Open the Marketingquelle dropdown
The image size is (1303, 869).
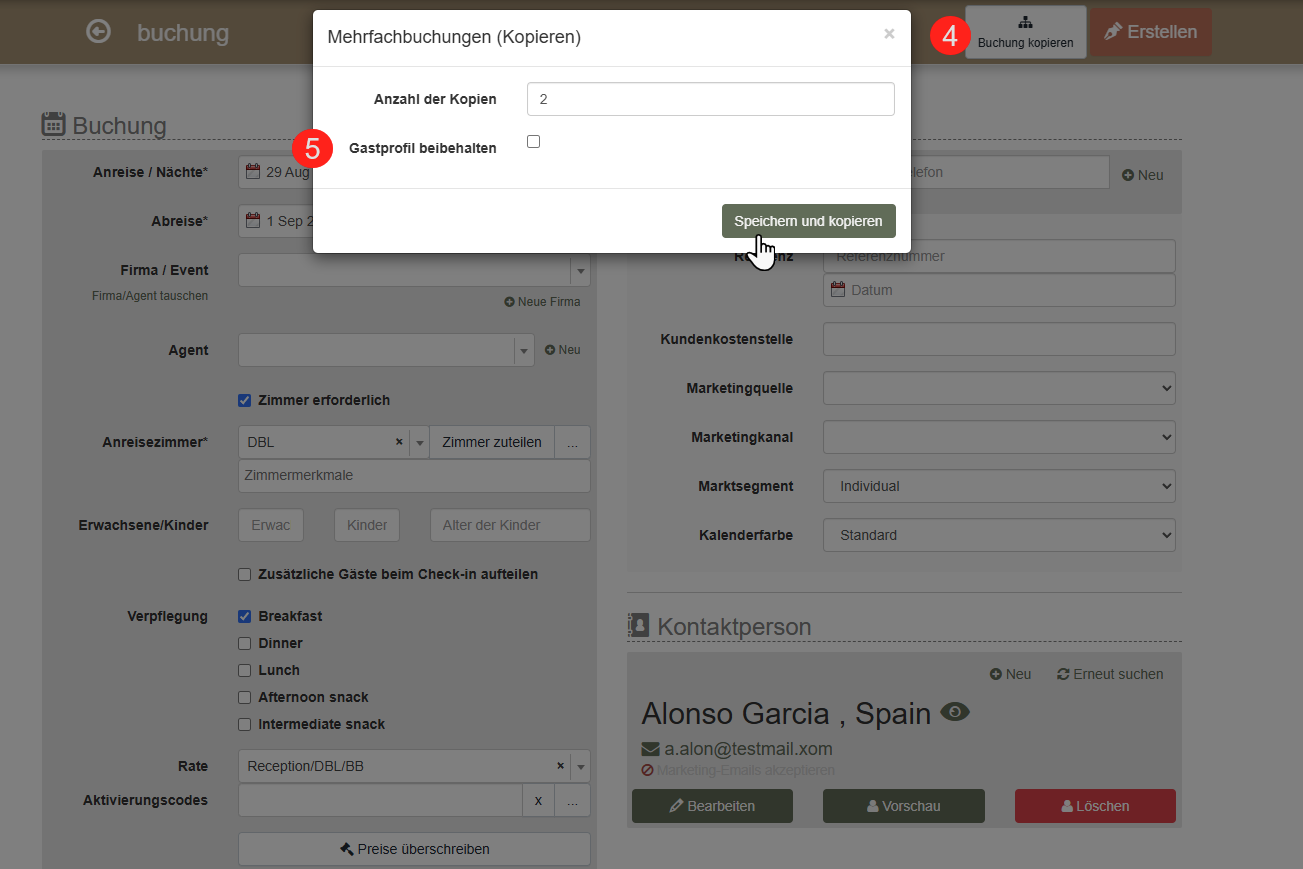(x=999, y=388)
